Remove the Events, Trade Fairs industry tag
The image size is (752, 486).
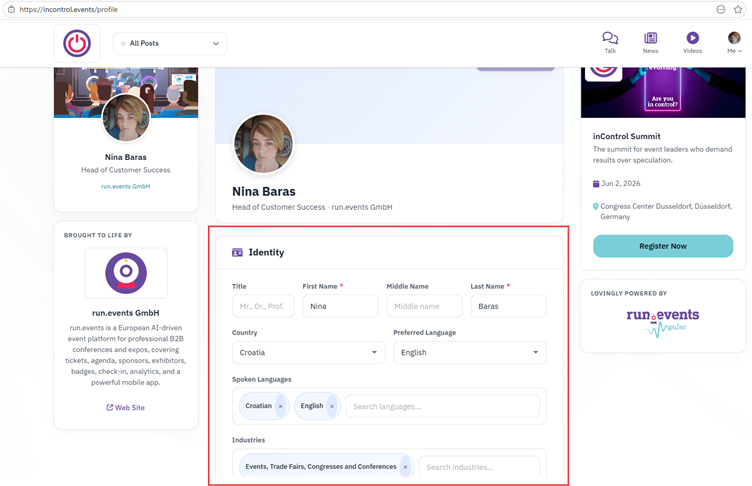(x=405, y=467)
